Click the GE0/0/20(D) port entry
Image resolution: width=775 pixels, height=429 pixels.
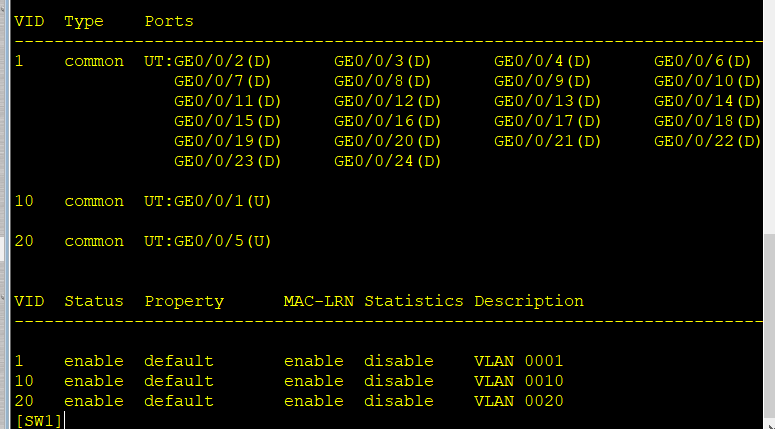point(387,141)
